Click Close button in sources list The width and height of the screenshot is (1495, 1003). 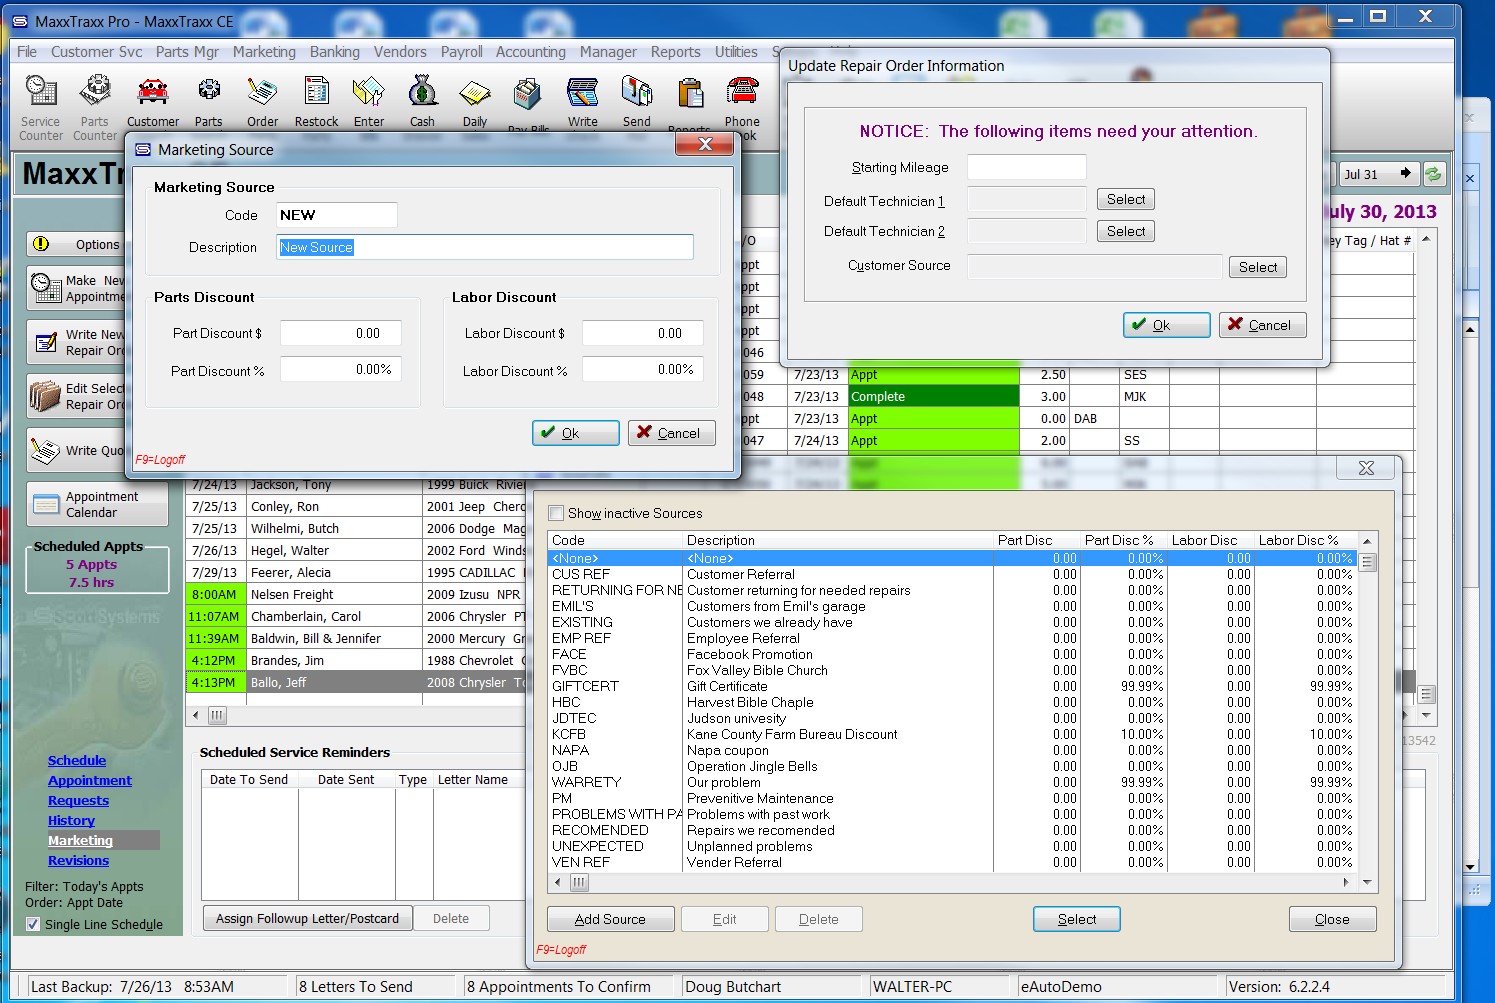[1332, 919]
